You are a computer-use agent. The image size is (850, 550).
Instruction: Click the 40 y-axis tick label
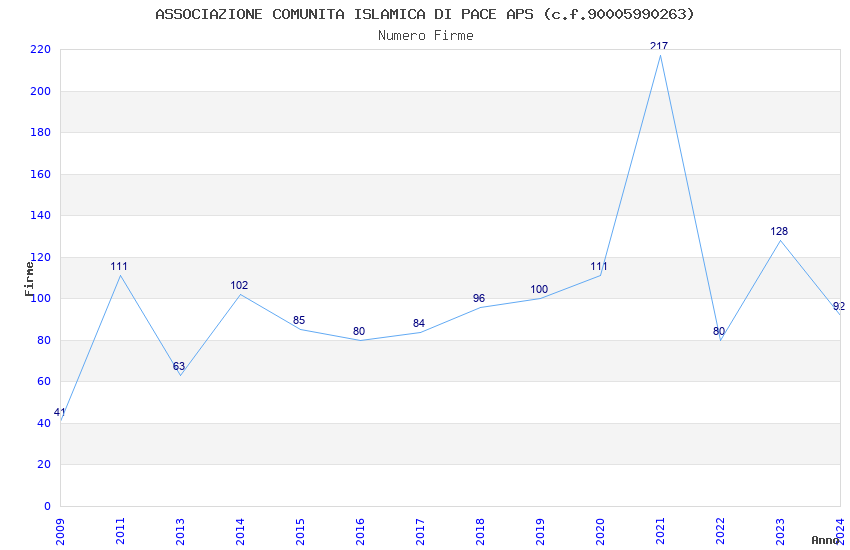pyautogui.click(x=44, y=423)
